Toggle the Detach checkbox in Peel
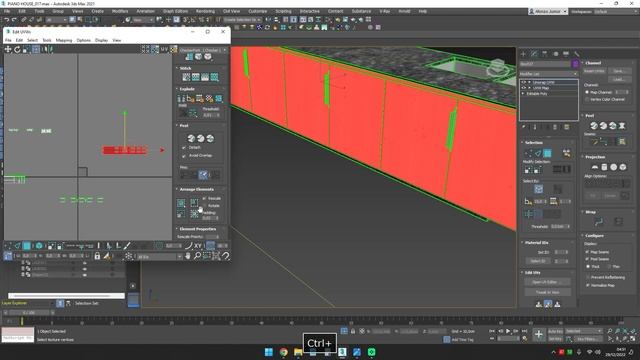Viewport: 640px width, 360px height. pos(184,147)
